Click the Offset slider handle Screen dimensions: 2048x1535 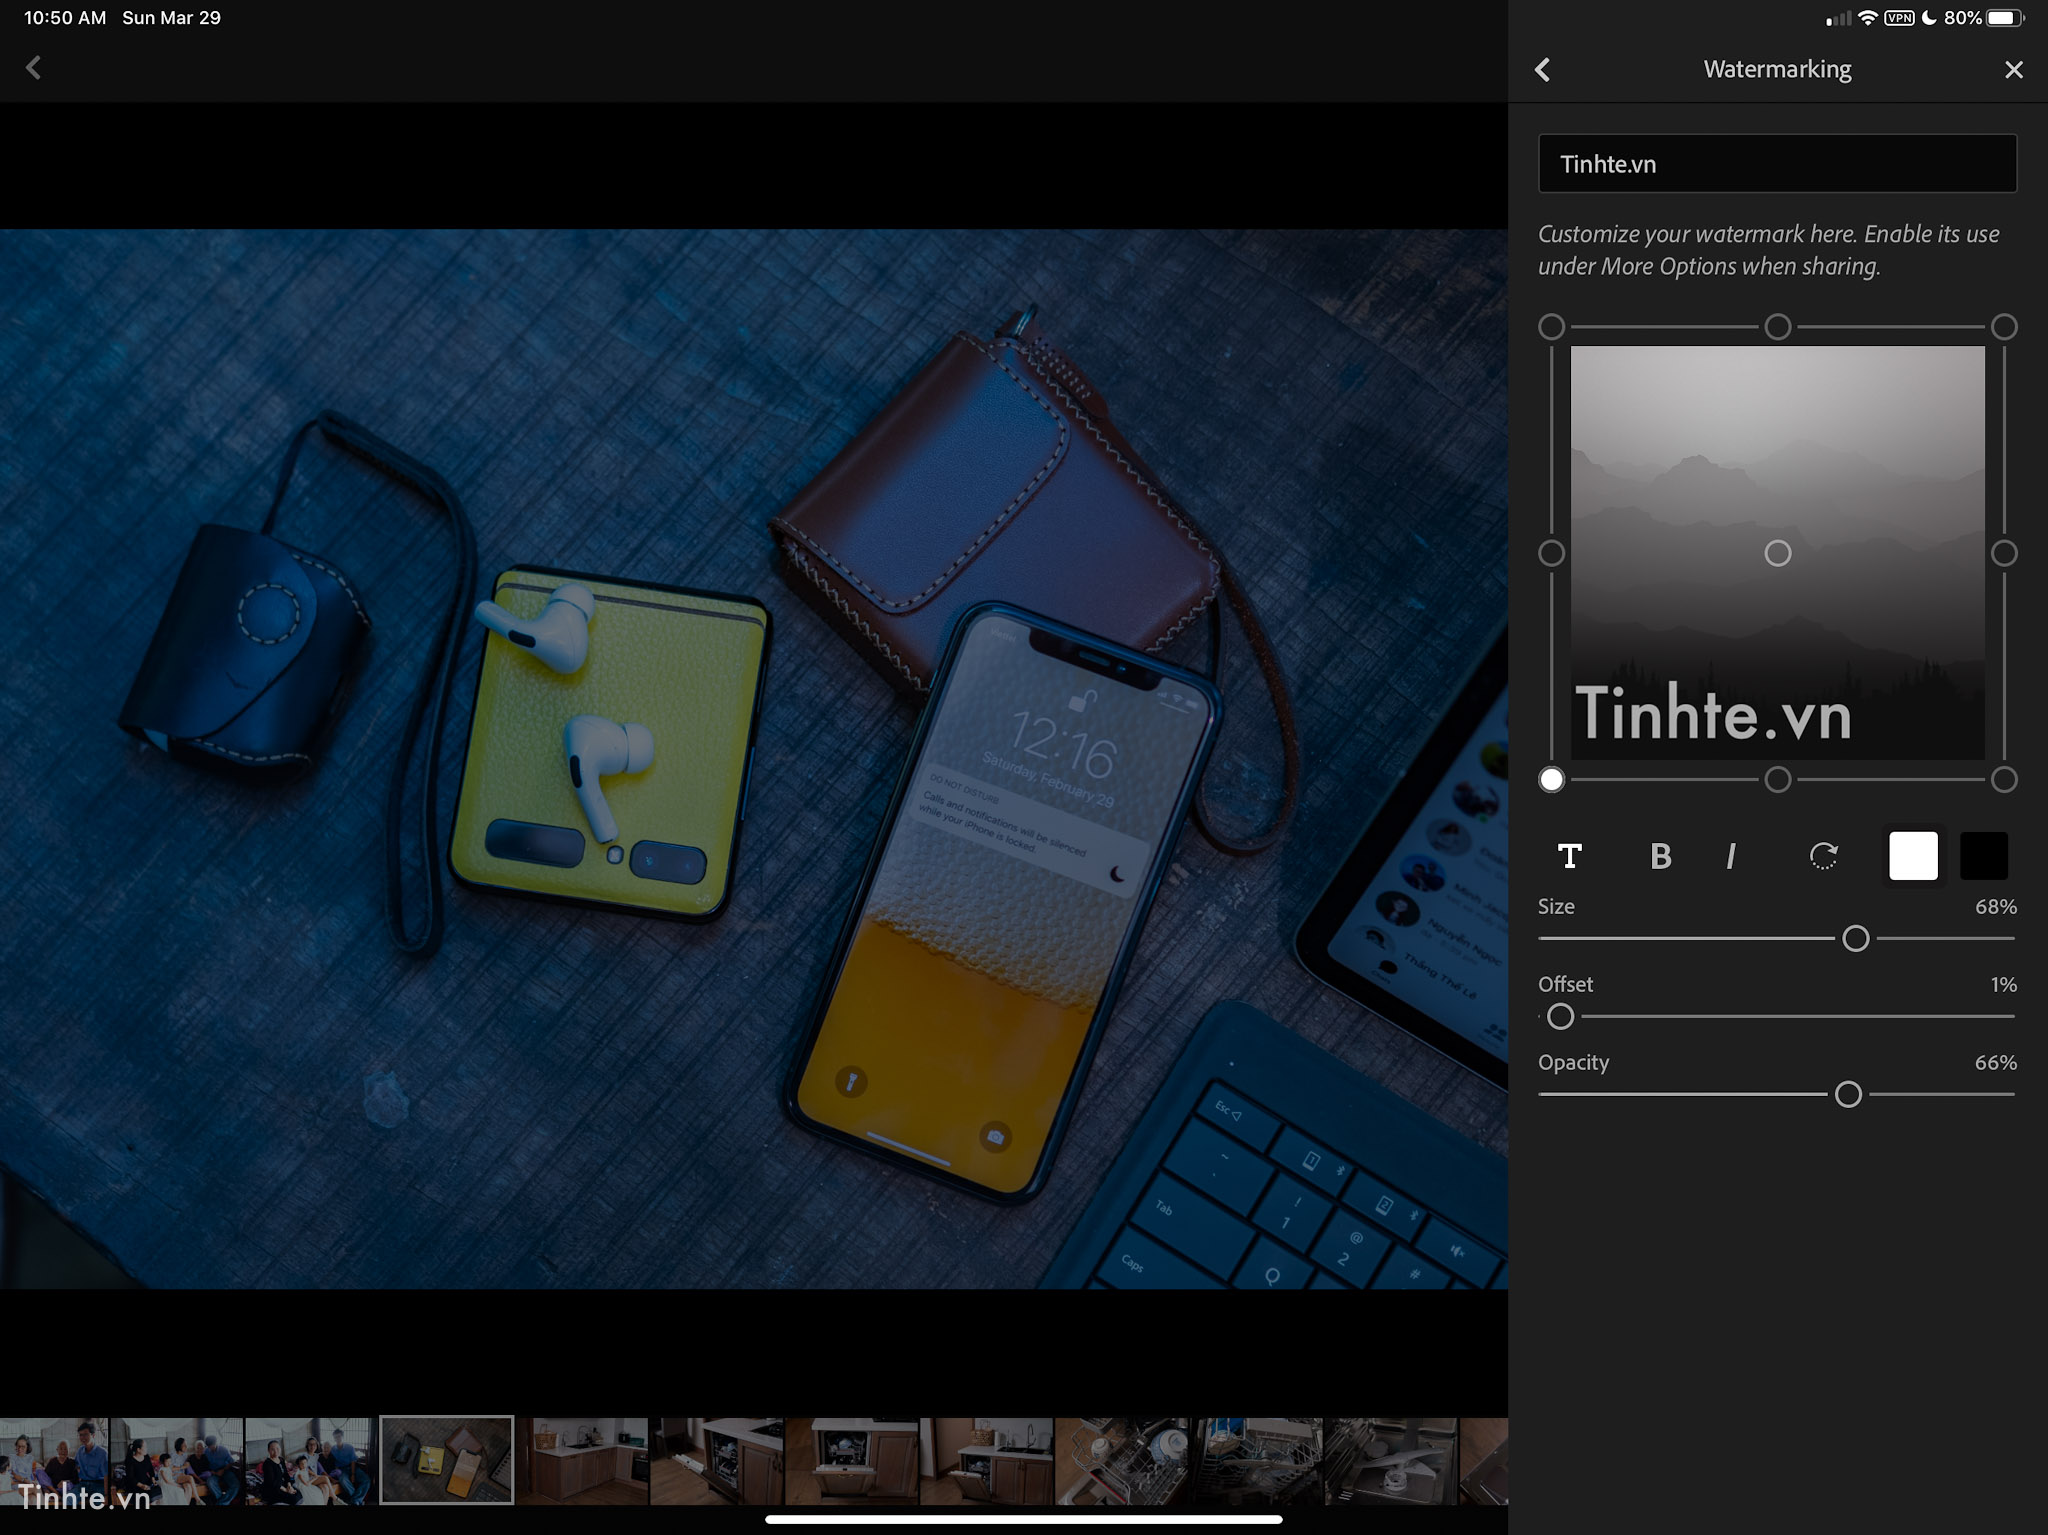pyautogui.click(x=1560, y=1016)
